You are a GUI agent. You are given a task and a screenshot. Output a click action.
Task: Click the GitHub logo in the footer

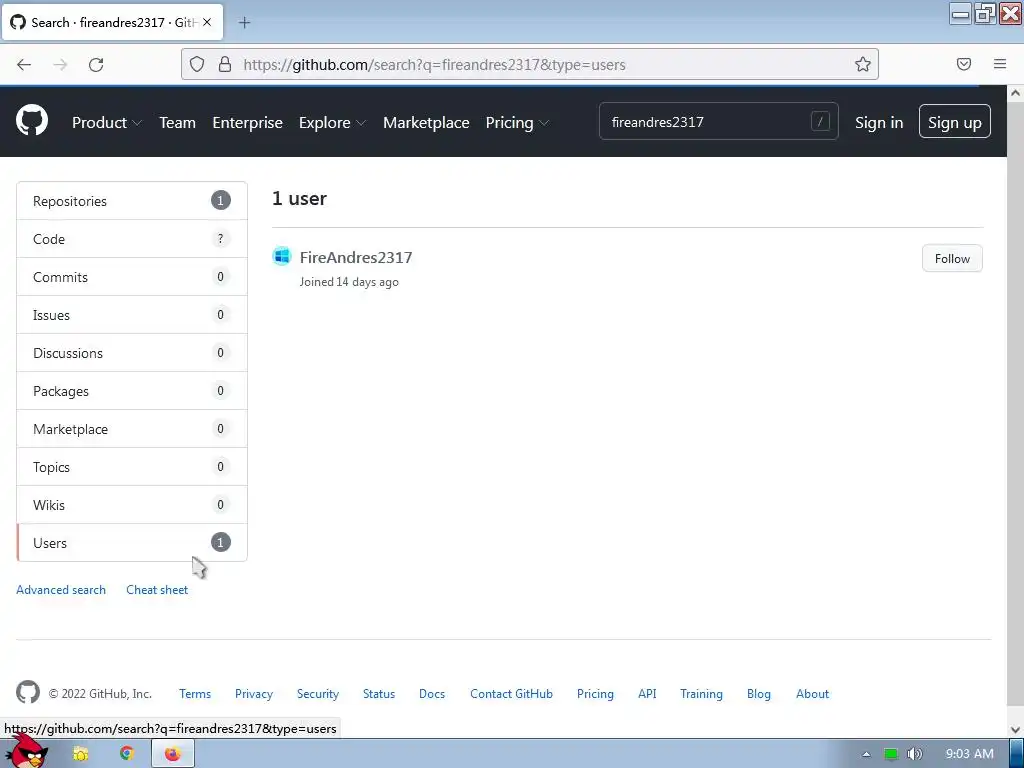click(x=28, y=692)
